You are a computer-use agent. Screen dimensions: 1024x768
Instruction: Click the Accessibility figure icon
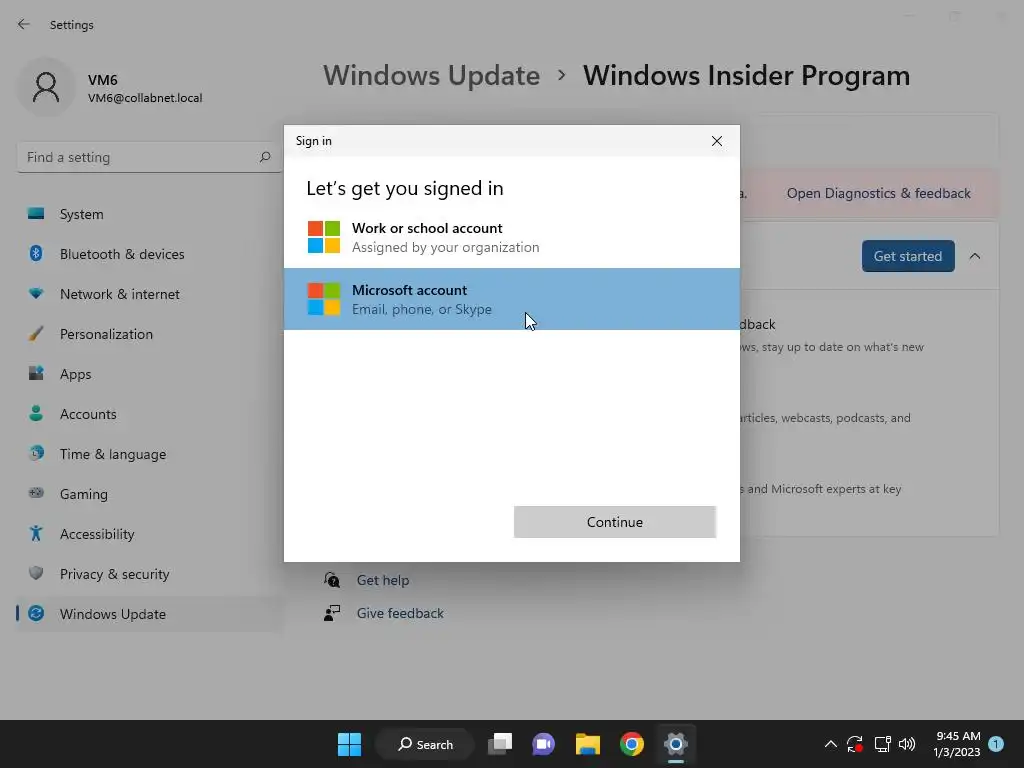[x=36, y=534]
